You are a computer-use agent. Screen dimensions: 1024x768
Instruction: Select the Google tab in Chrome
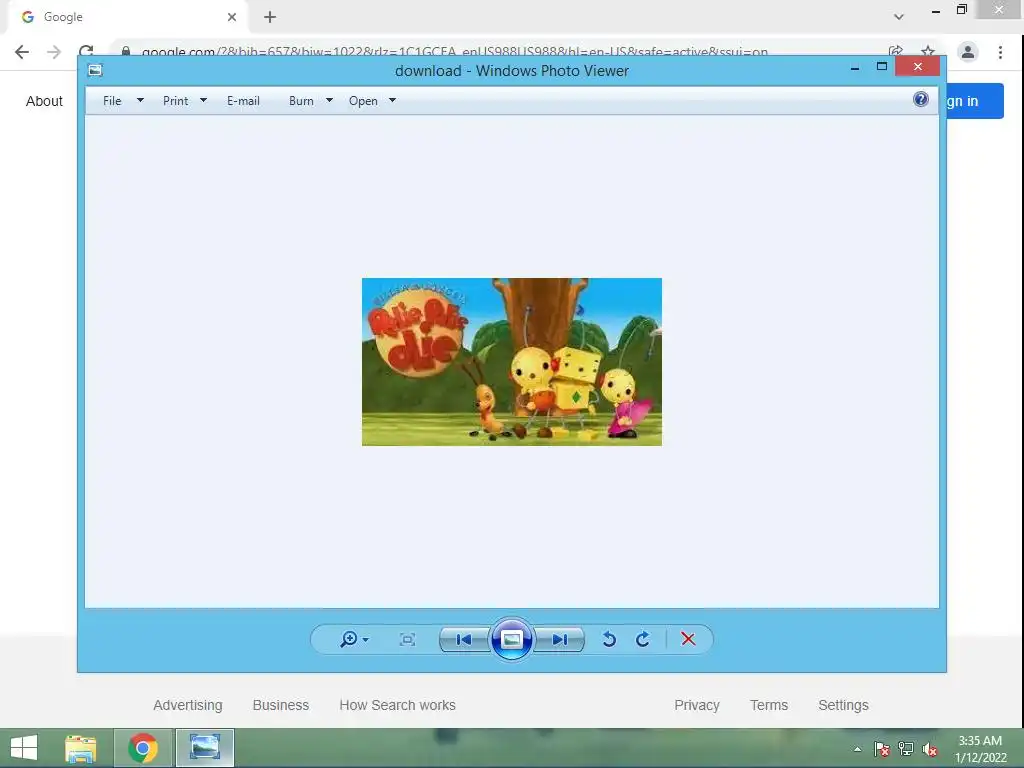pos(127,17)
